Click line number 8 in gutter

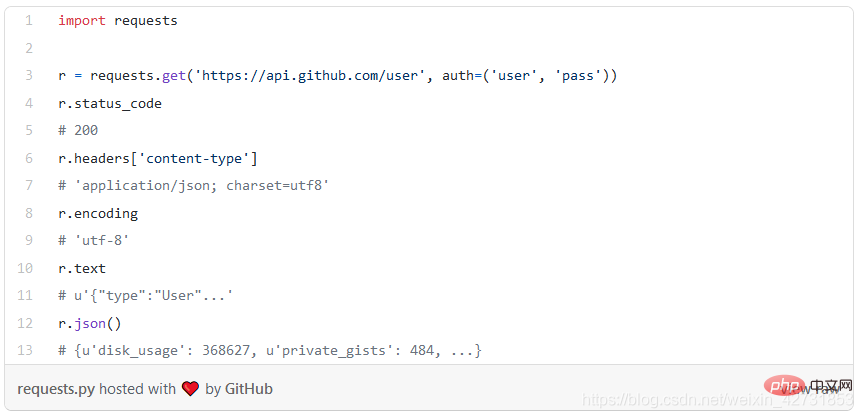(x=28, y=213)
